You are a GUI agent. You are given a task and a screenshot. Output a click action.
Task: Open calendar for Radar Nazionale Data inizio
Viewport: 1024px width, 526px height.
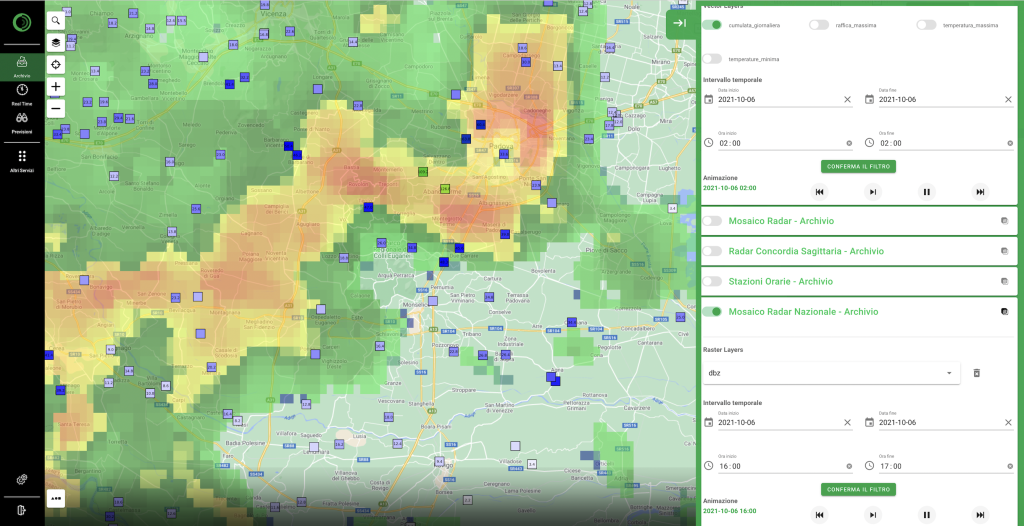tap(709, 422)
